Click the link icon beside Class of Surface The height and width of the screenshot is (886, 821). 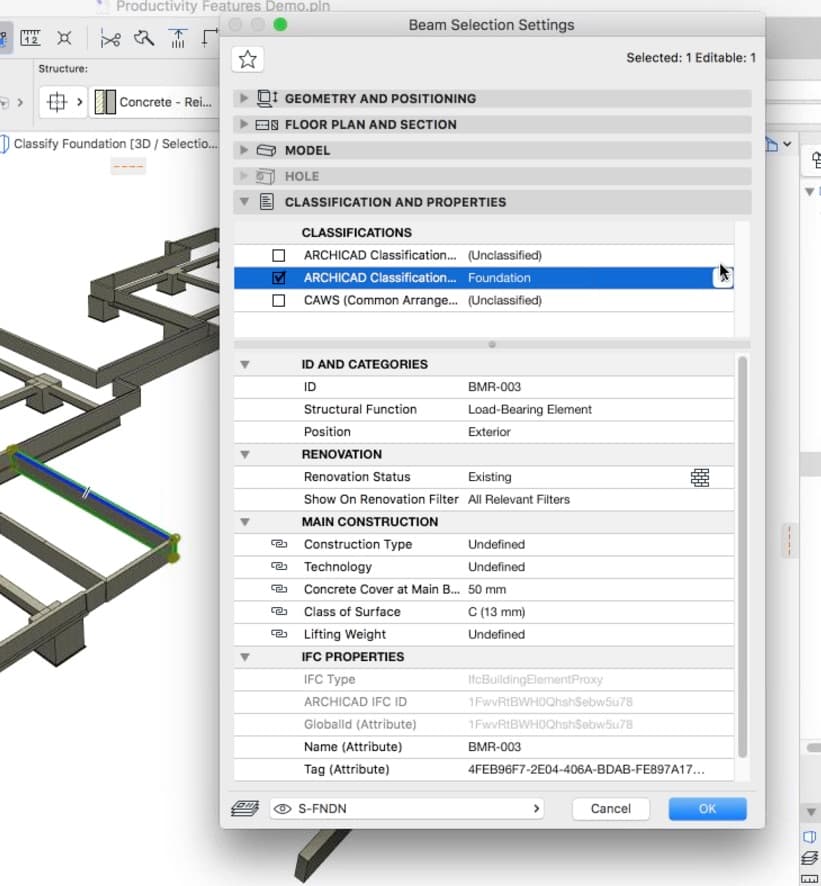[x=279, y=611]
